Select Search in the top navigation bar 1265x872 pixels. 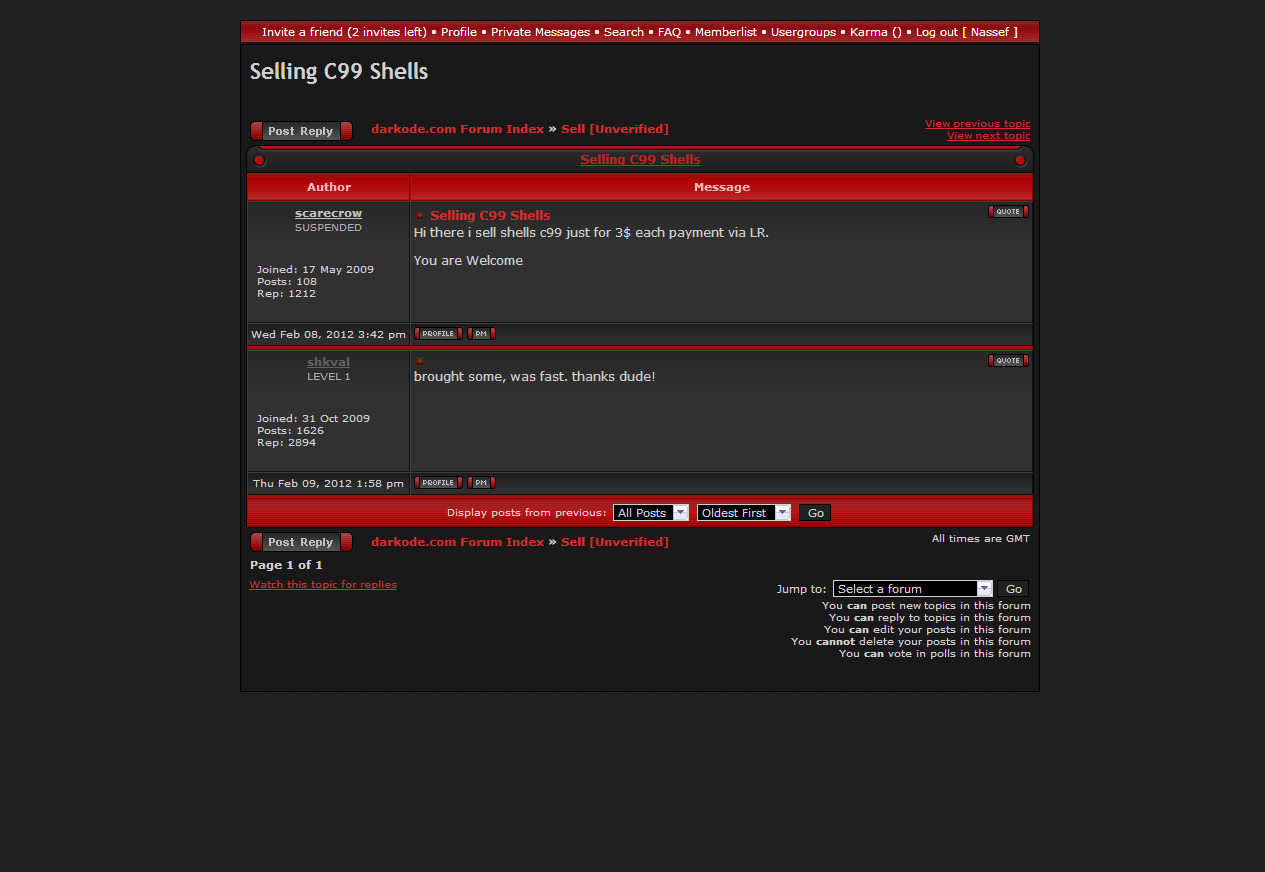pyautogui.click(x=624, y=32)
